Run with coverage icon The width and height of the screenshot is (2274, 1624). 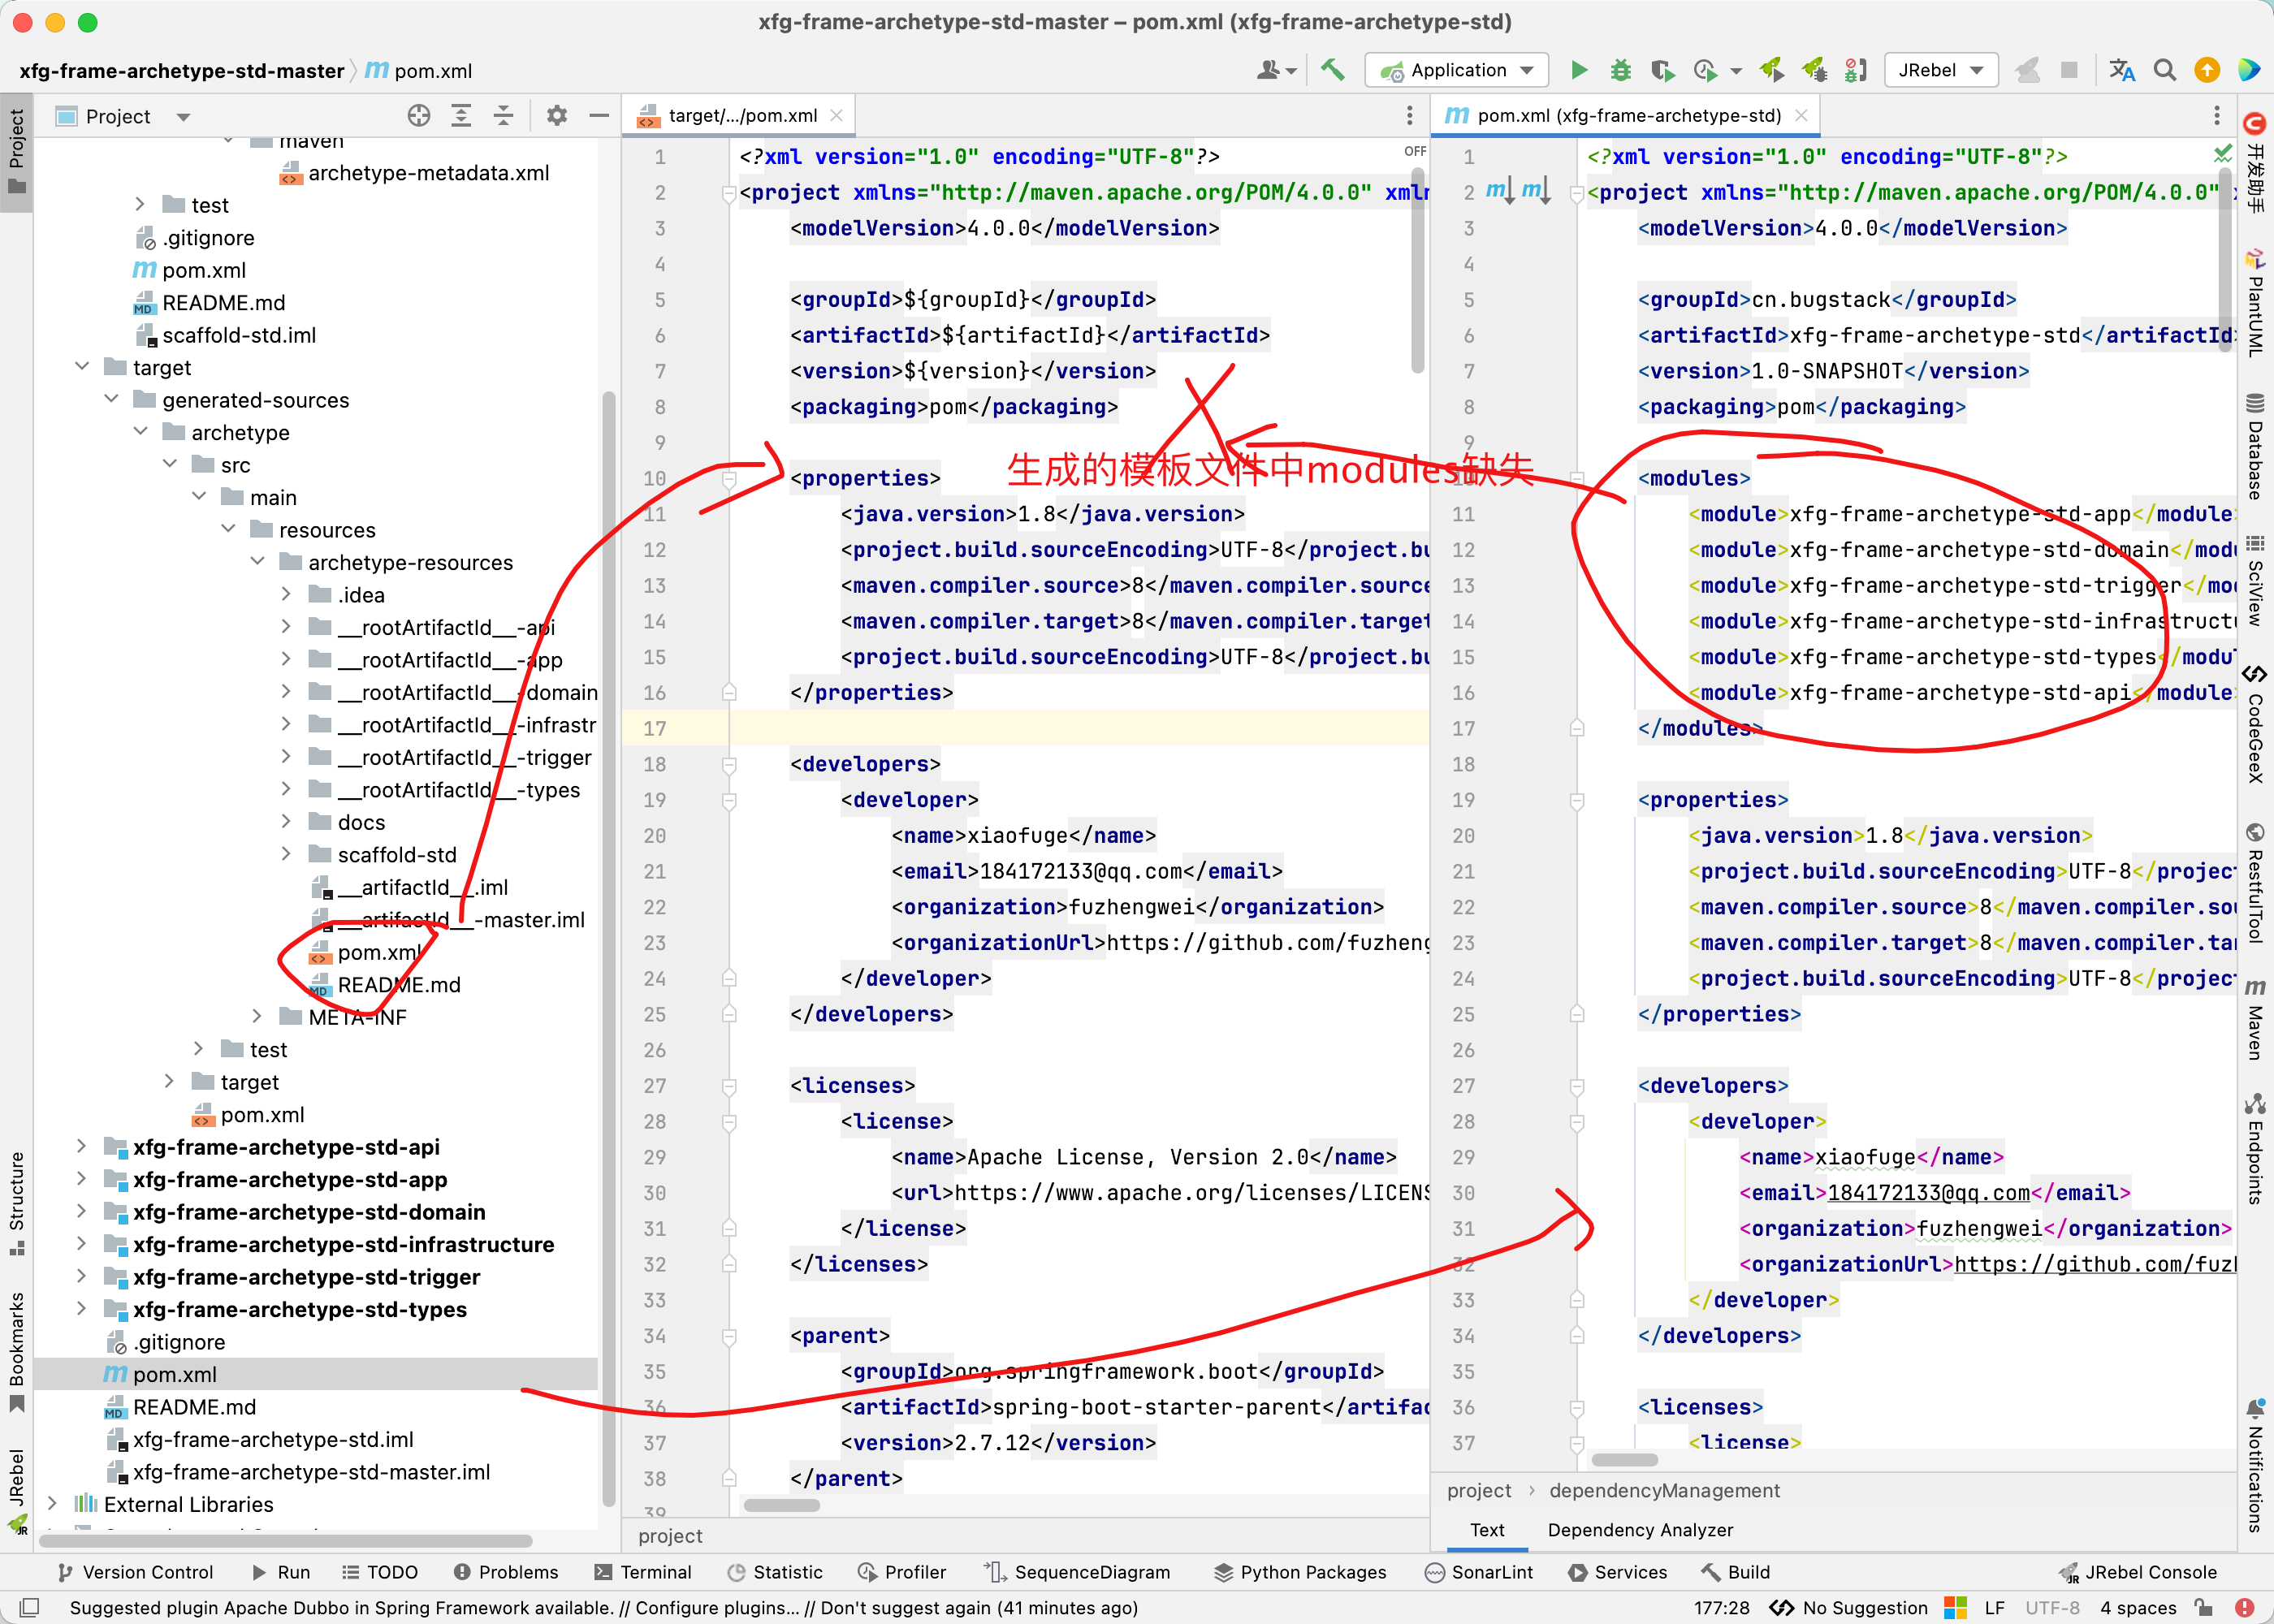click(x=1662, y=70)
